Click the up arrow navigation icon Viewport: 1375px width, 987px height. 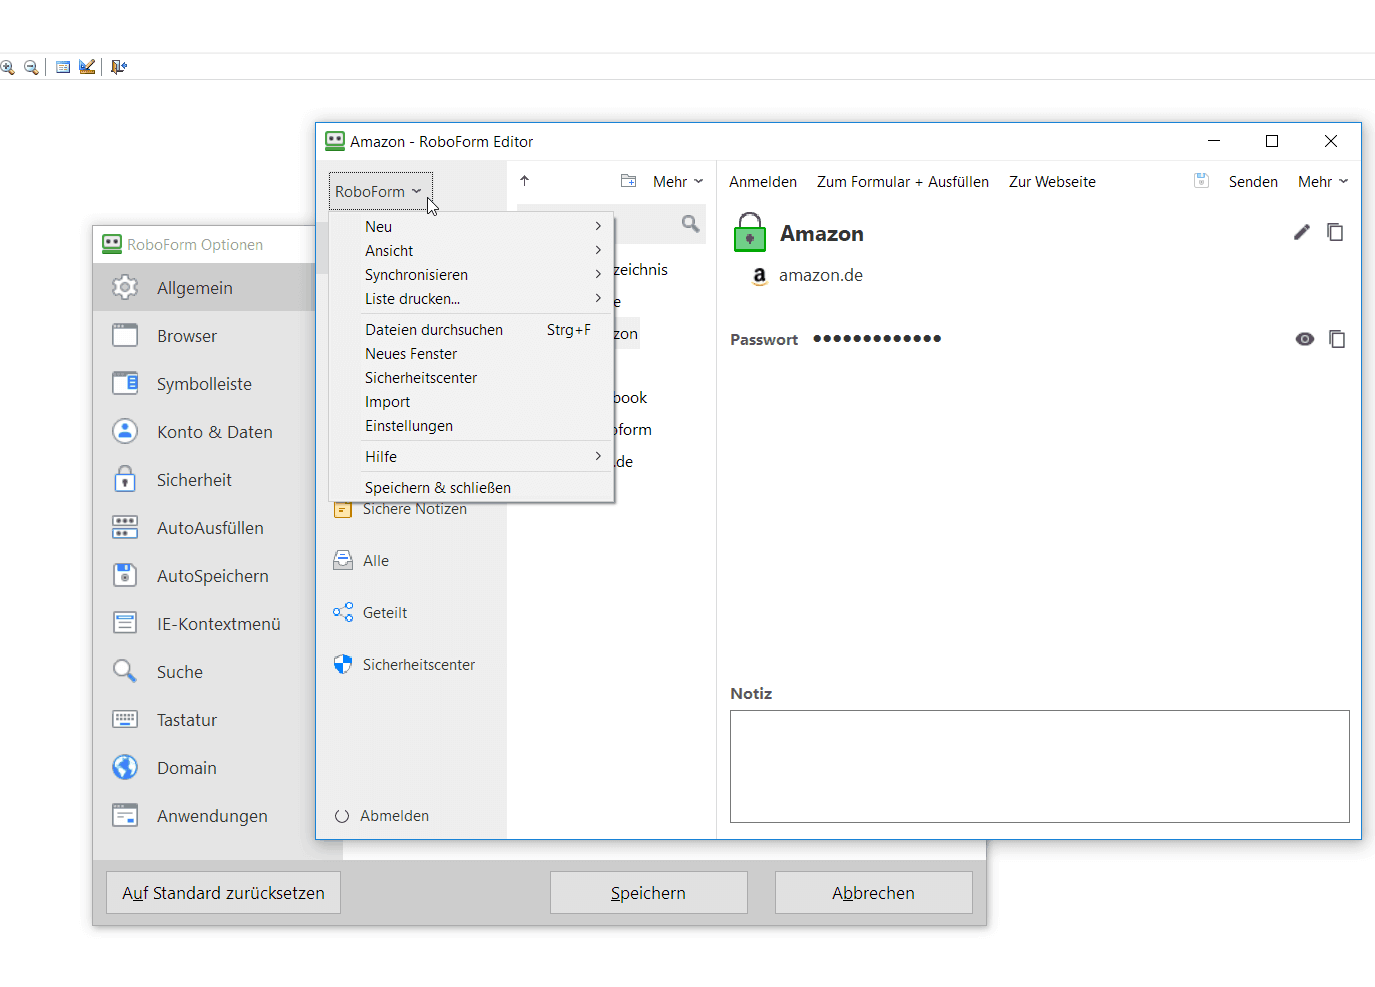[x=524, y=181]
